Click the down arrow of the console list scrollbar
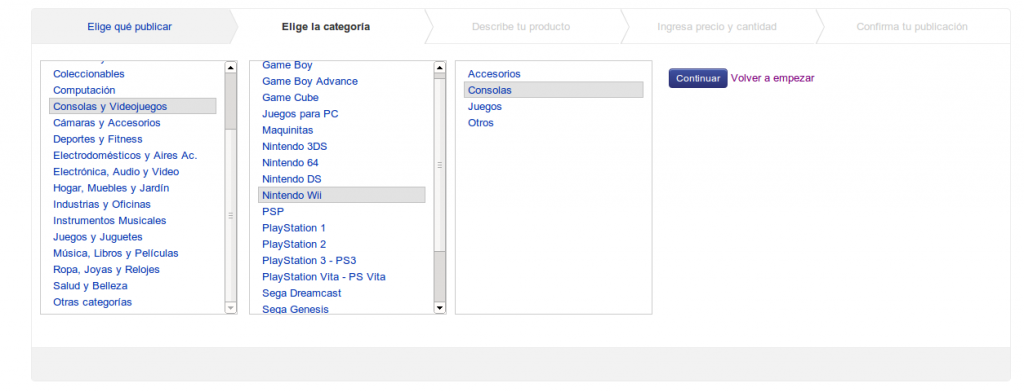 [x=440, y=308]
